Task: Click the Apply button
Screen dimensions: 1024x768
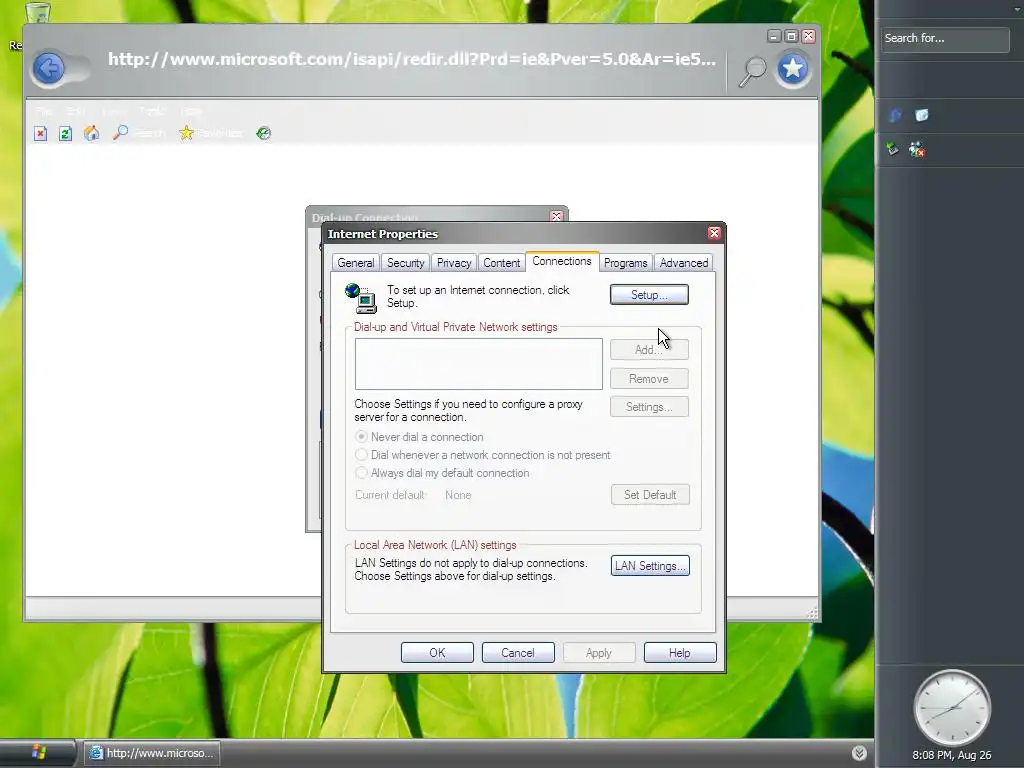Action: (x=599, y=652)
